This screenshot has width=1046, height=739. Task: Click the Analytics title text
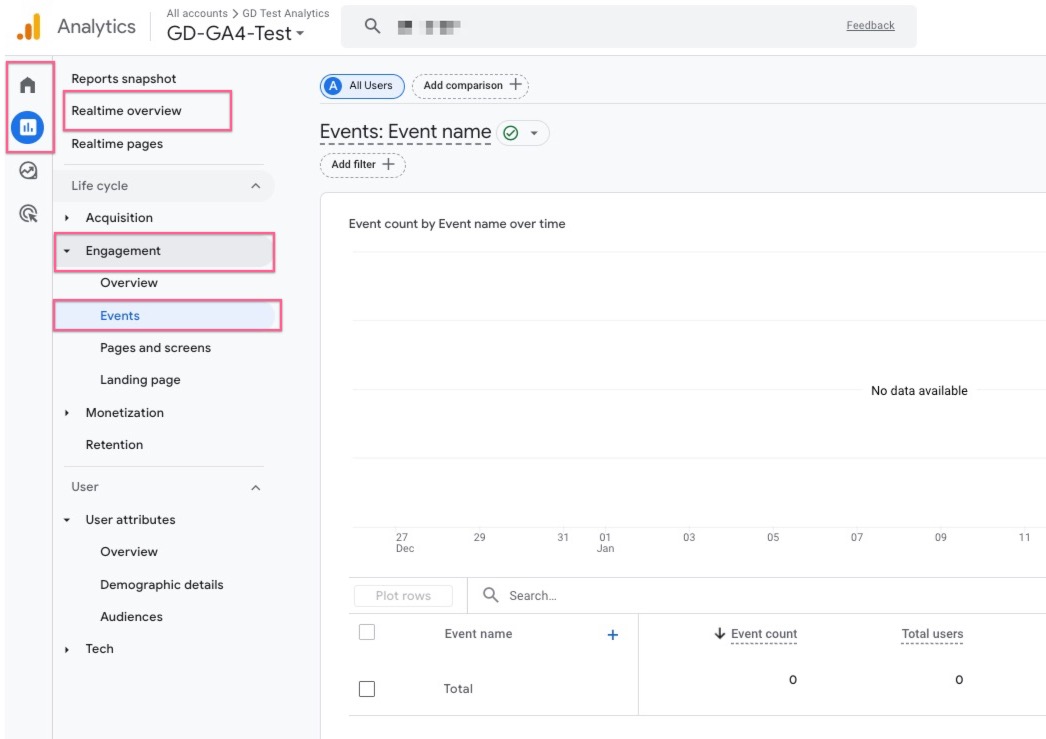pos(96,27)
